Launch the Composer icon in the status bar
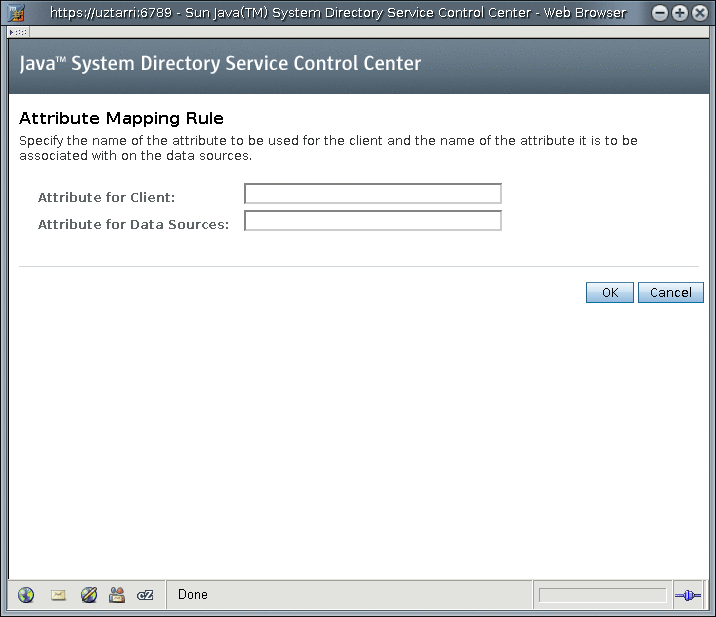716x617 pixels. click(x=89, y=595)
